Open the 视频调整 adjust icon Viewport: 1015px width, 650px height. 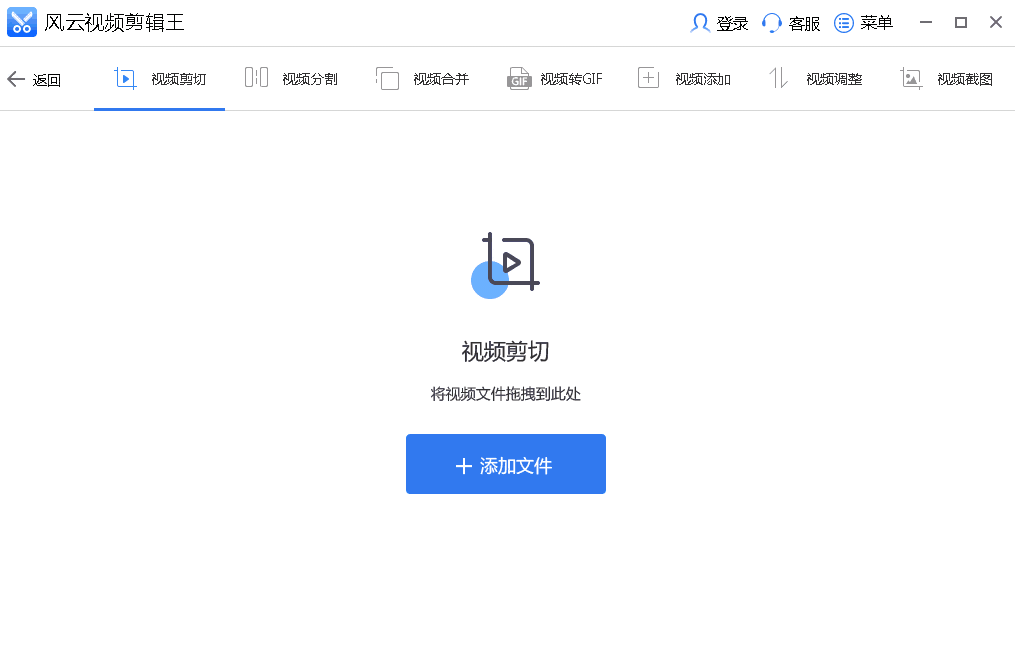coord(778,77)
